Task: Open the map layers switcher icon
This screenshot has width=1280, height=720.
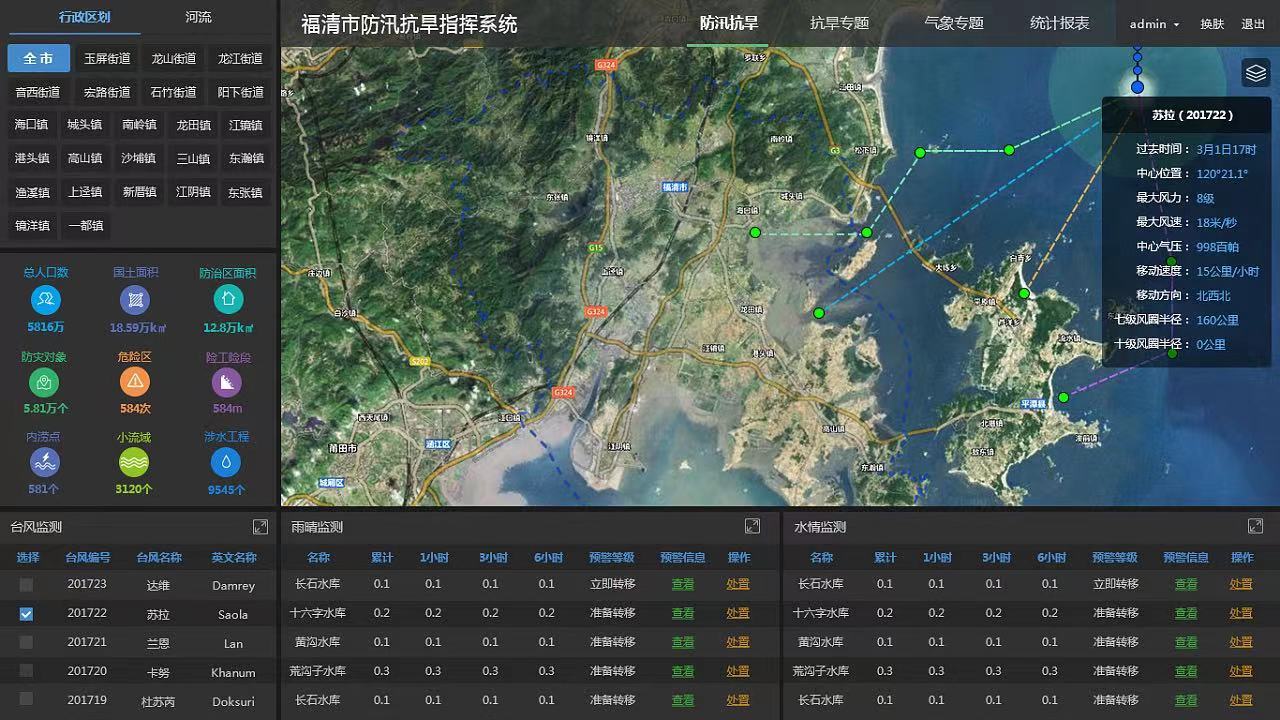Action: coord(1256,72)
